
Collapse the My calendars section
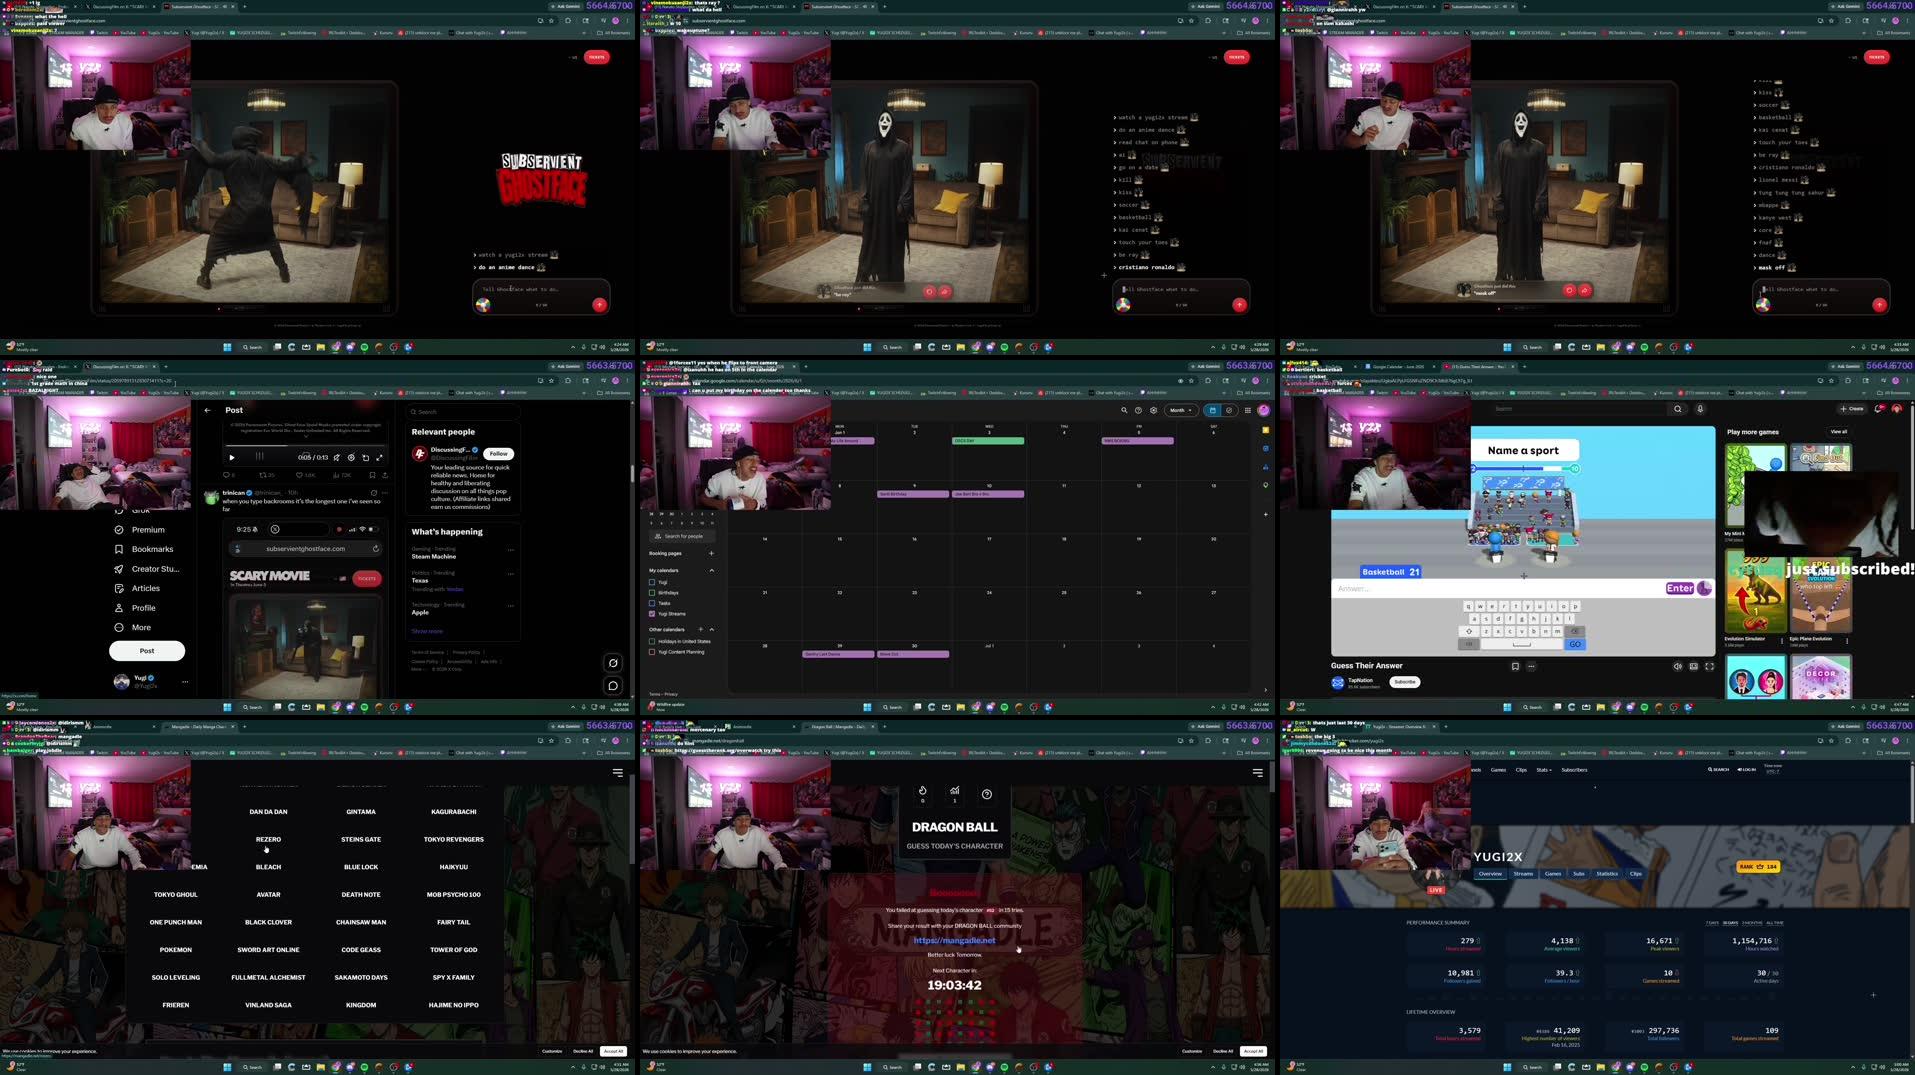point(712,570)
